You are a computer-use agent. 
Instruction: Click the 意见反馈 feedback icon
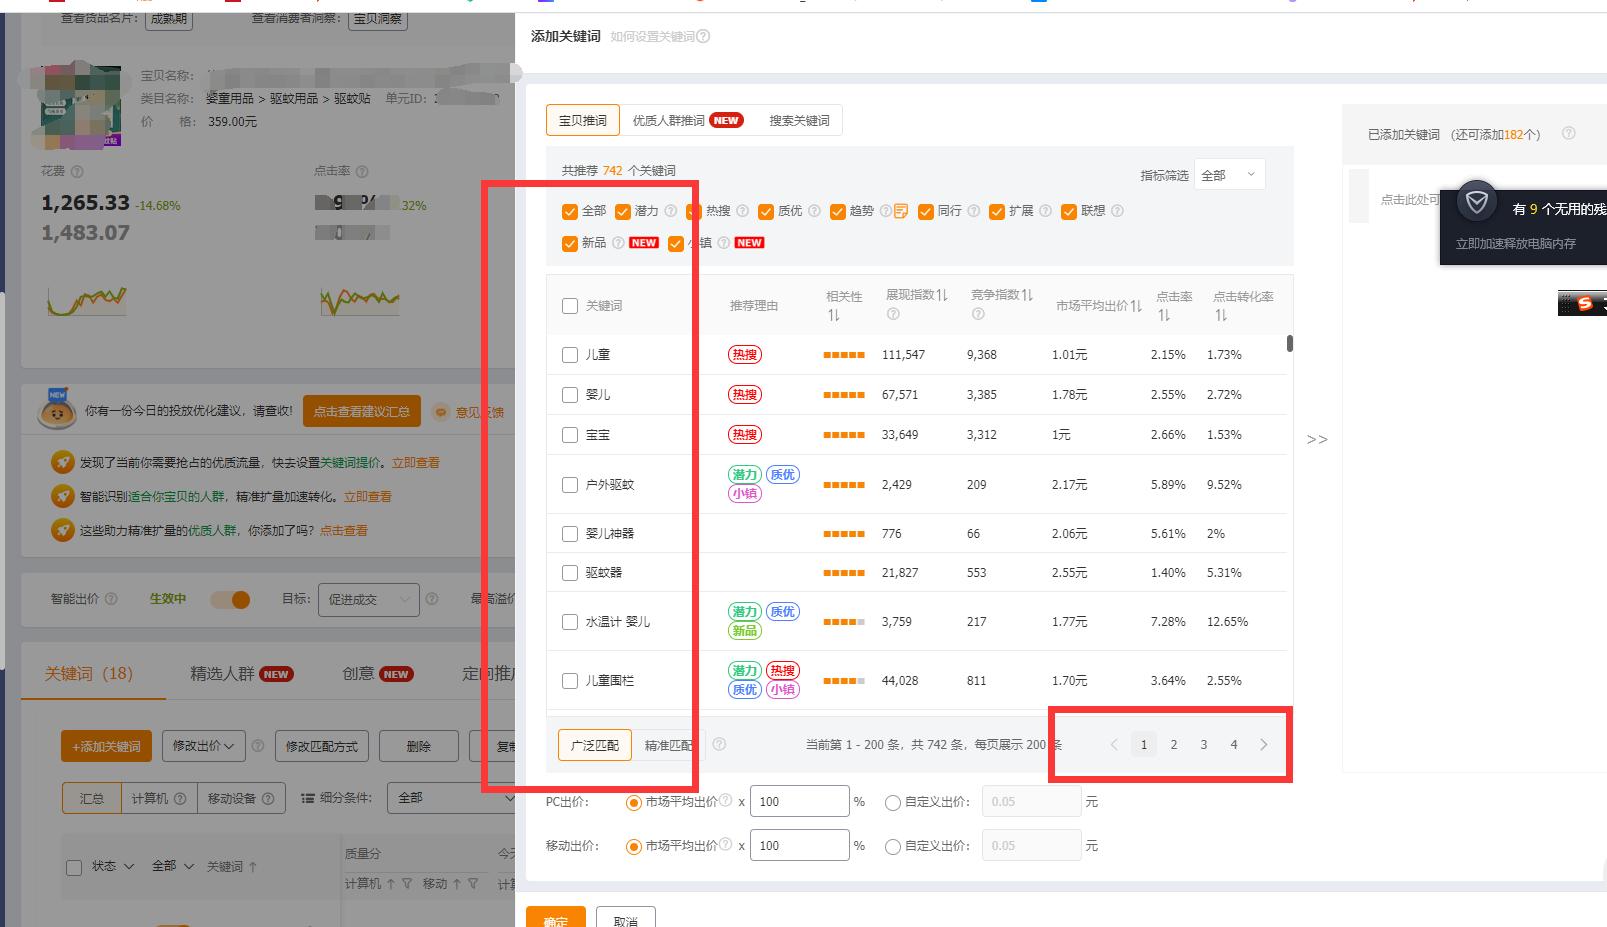click(x=441, y=411)
